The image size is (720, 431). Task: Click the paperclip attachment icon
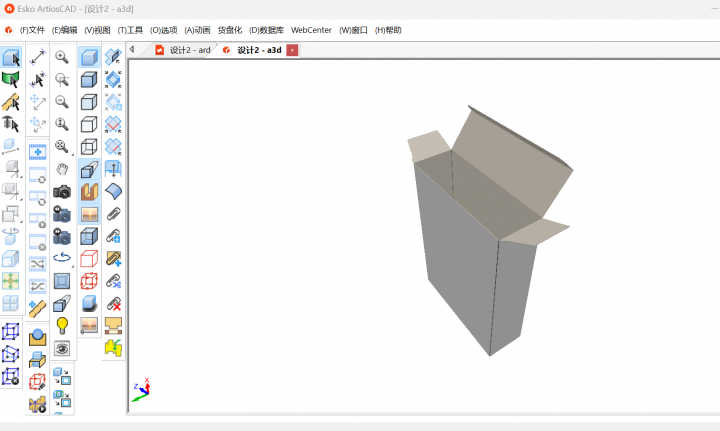pos(113,214)
